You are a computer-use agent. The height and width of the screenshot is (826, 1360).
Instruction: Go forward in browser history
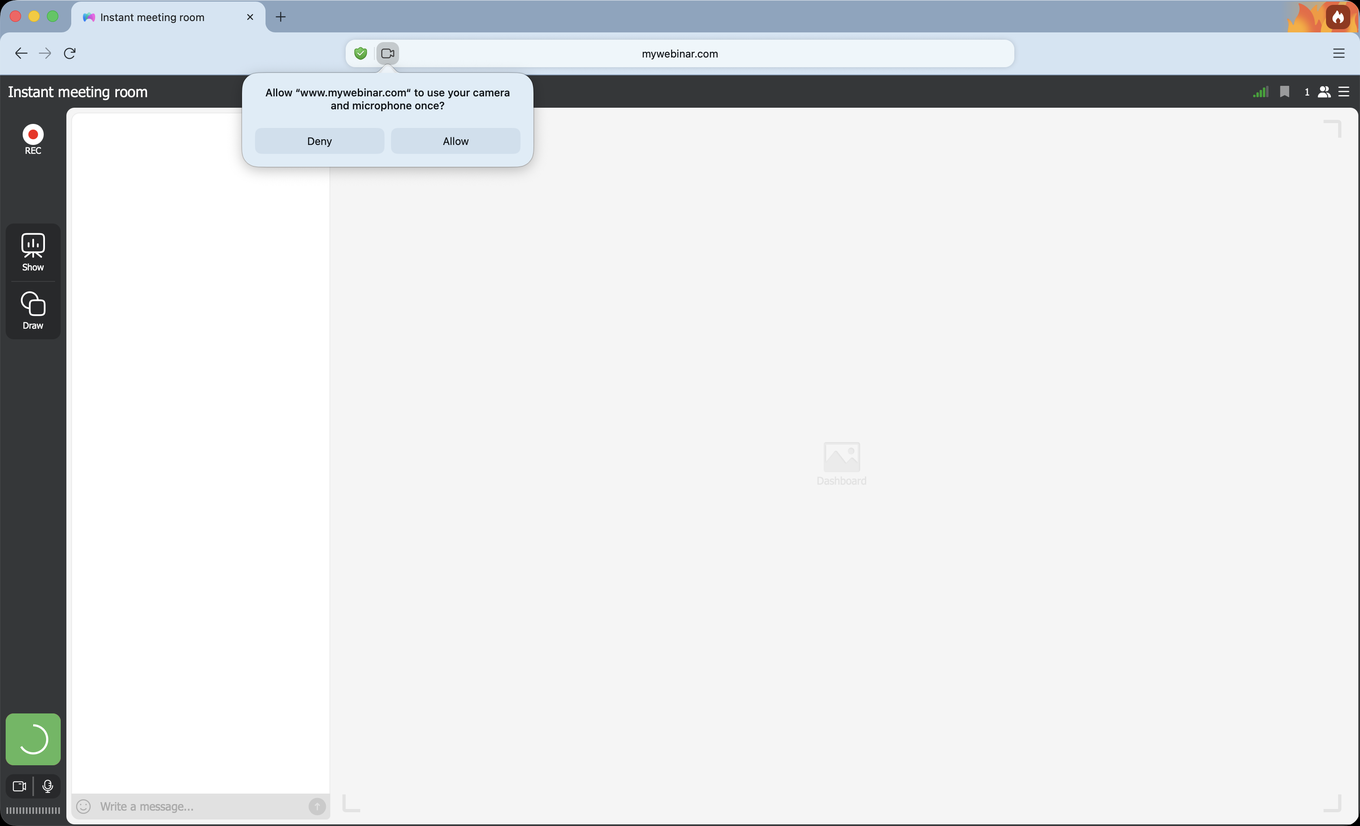pyautogui.click(x=45, y=53)
